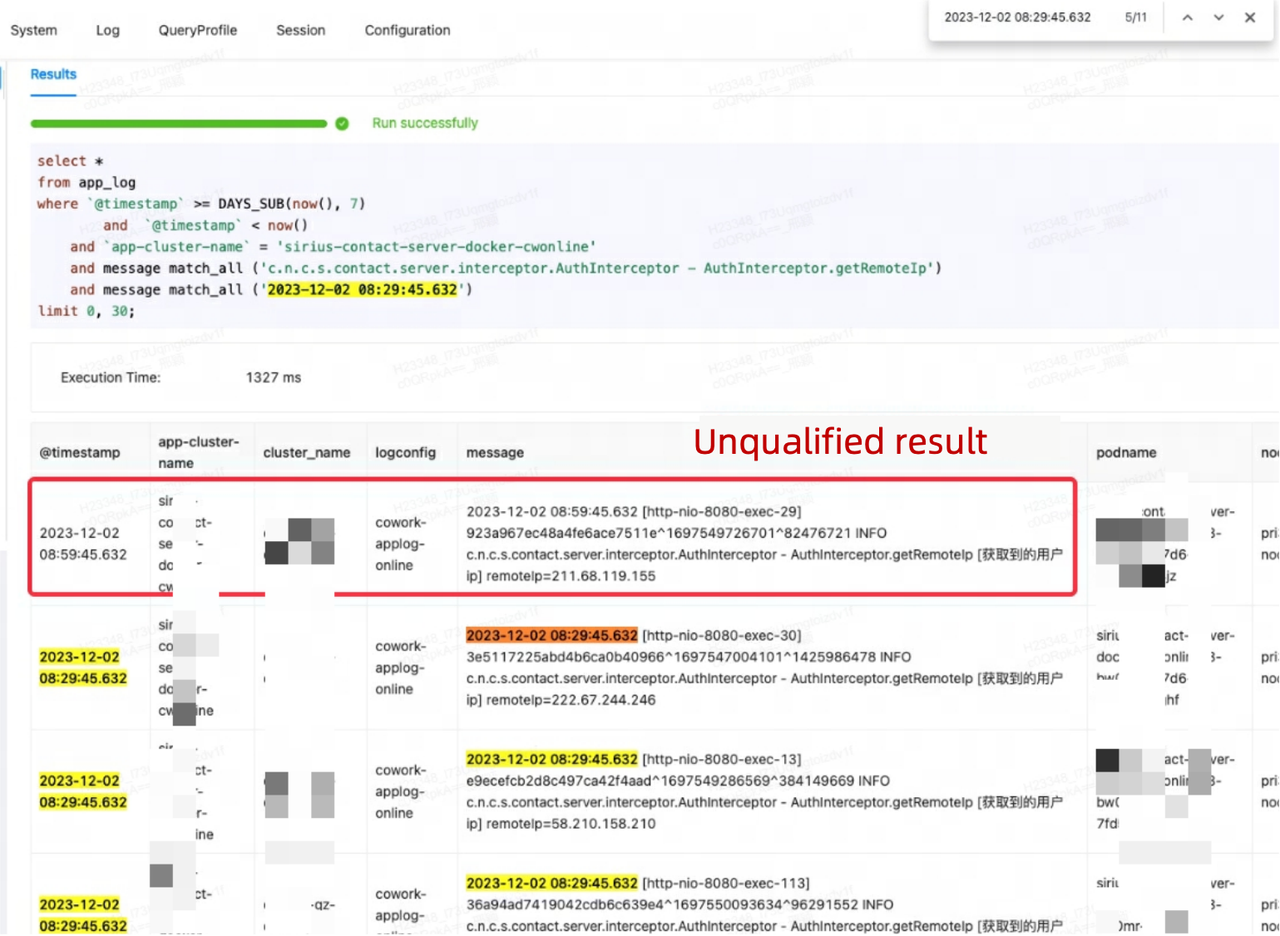Click the timestamp search input field
The height and width of the screenshot is (936, 1280).
(x=1018, y=18)
